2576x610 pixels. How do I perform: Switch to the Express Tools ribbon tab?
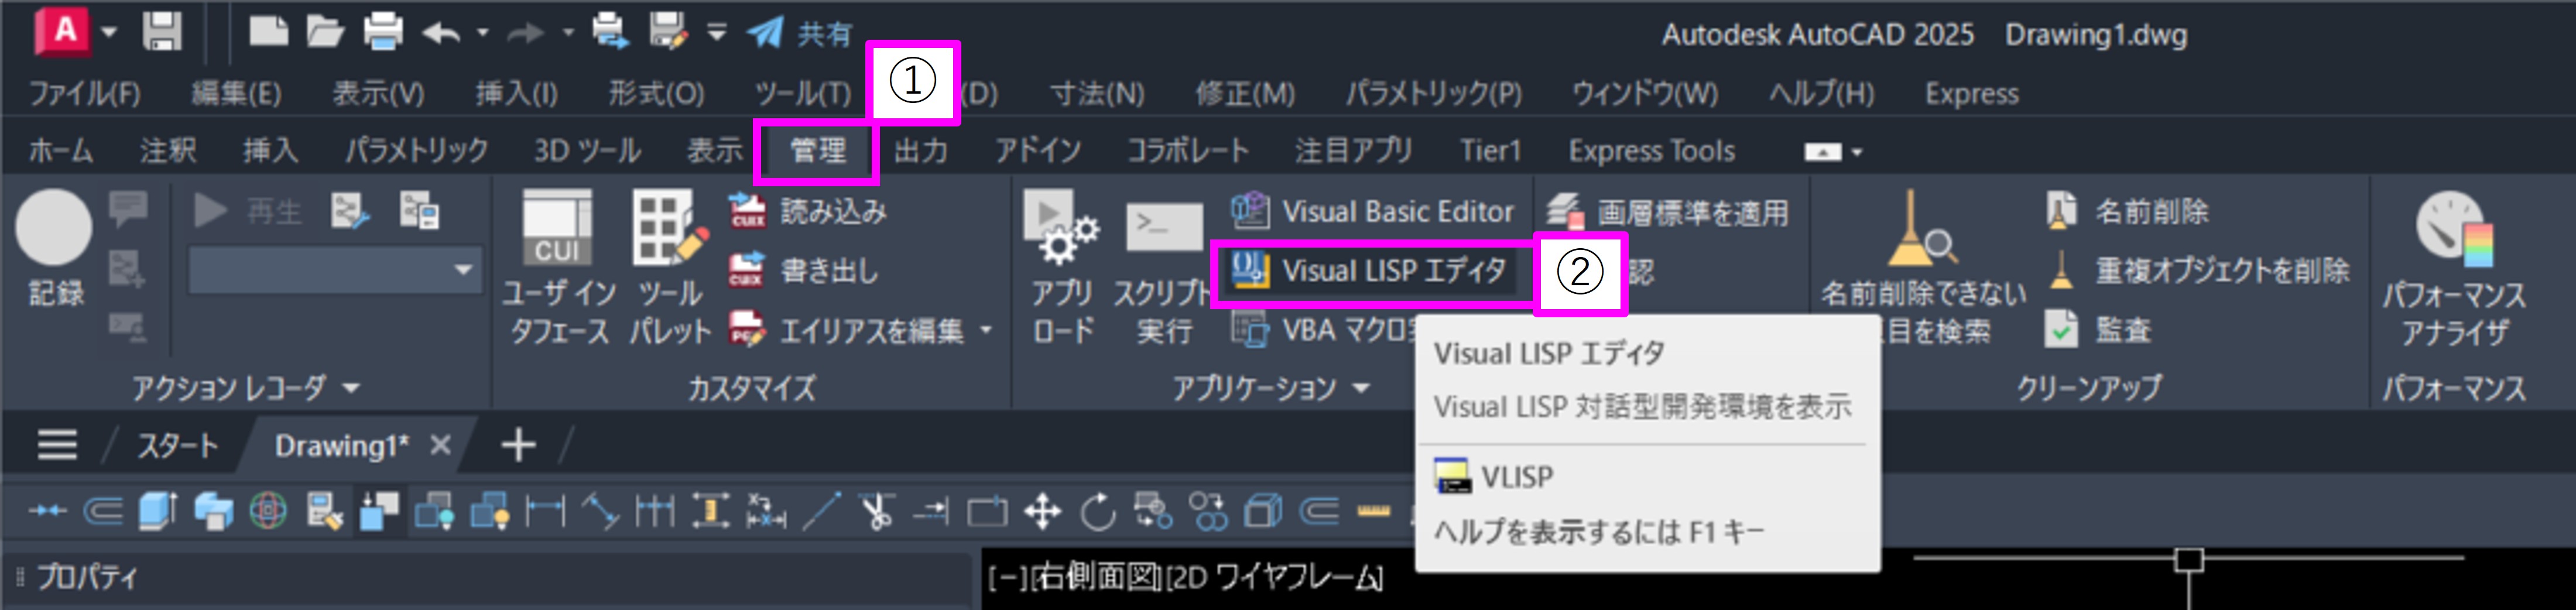tap(1651, 151)
